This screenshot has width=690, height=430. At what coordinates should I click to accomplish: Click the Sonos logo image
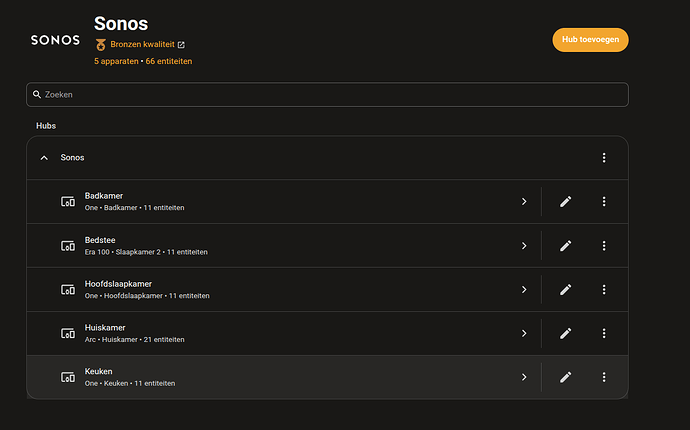click(x=55, y=40)
